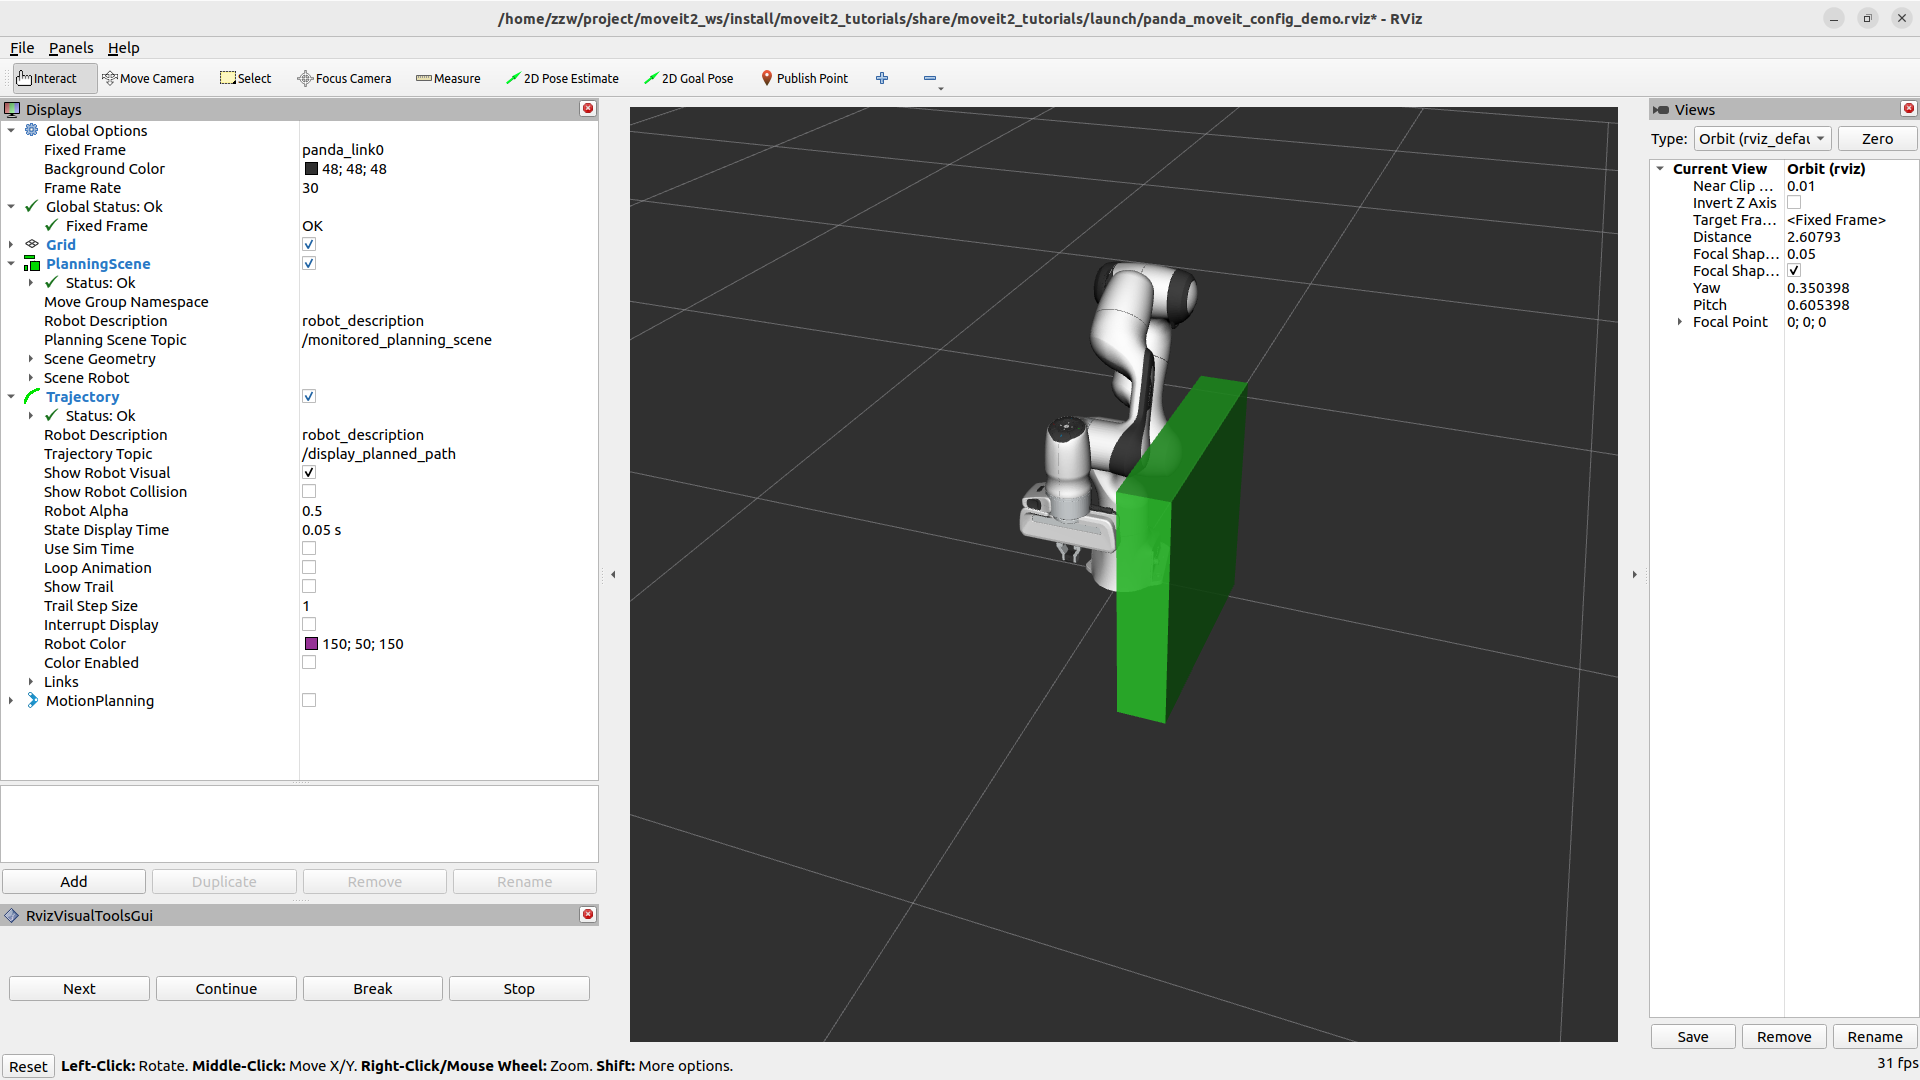Open the view Type dropdown
The width and height of the screenshot is (1920, 1080).
[x=1762, y=139]
